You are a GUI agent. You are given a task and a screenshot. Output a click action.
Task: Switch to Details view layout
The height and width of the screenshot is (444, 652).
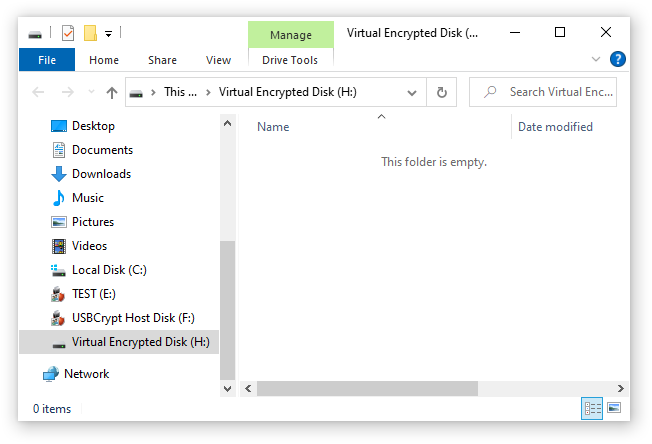coord(592,408)
